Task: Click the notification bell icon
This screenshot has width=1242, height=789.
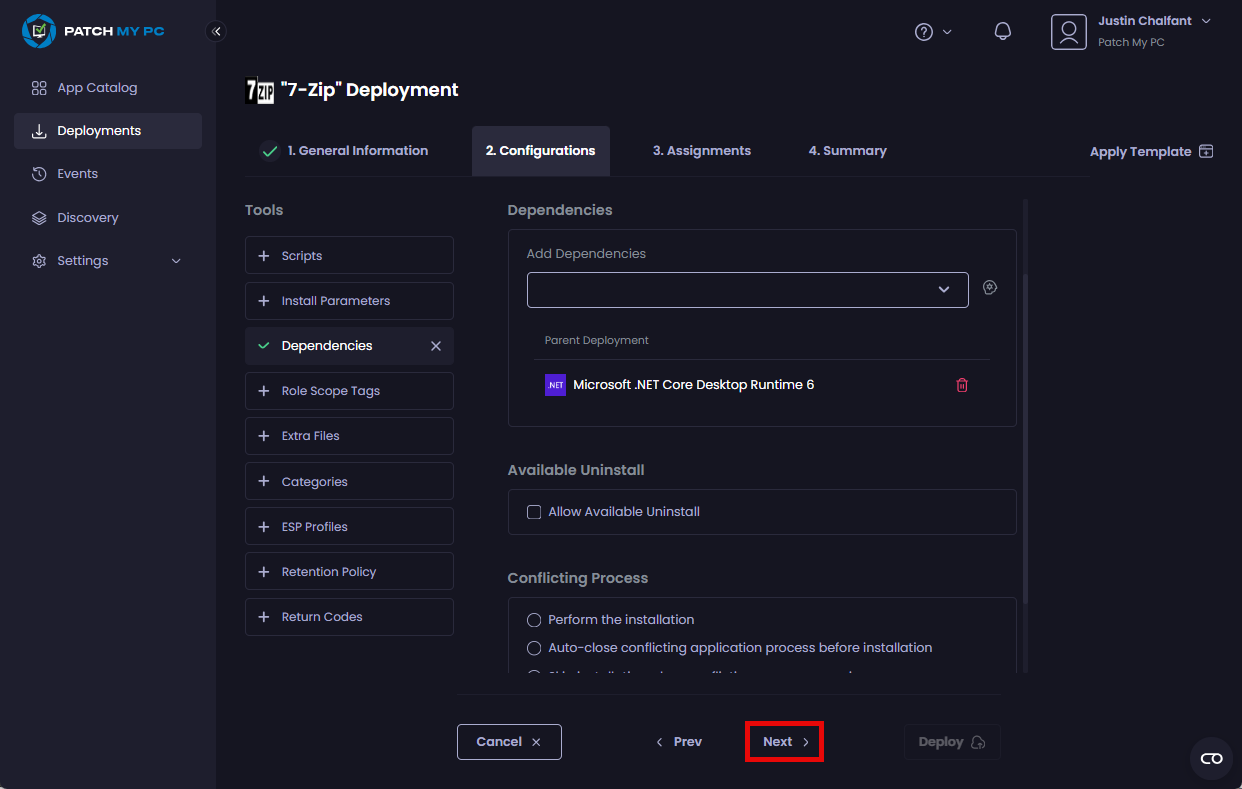Action: tap(1002, 32)
